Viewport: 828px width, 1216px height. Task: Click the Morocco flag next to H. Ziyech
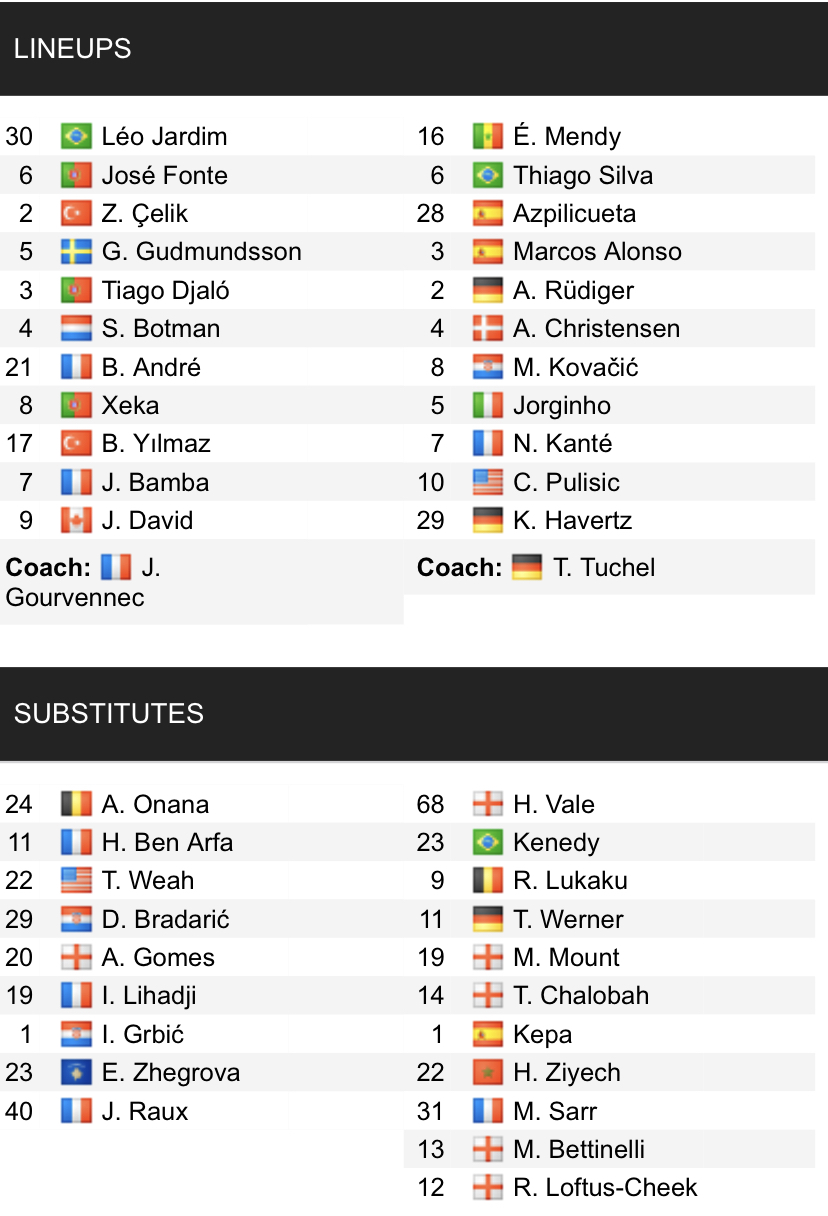[x=488, y=1072]
